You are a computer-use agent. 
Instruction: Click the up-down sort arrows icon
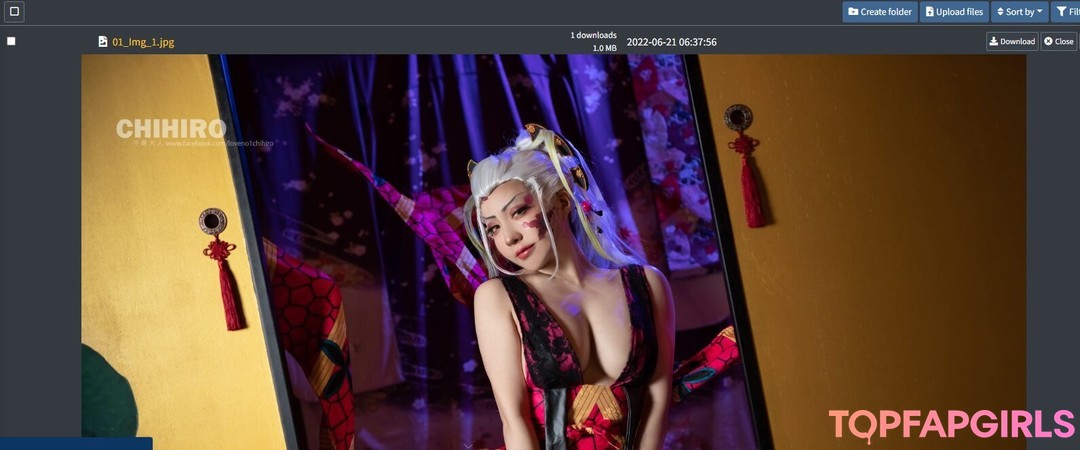coord(1000,12)
